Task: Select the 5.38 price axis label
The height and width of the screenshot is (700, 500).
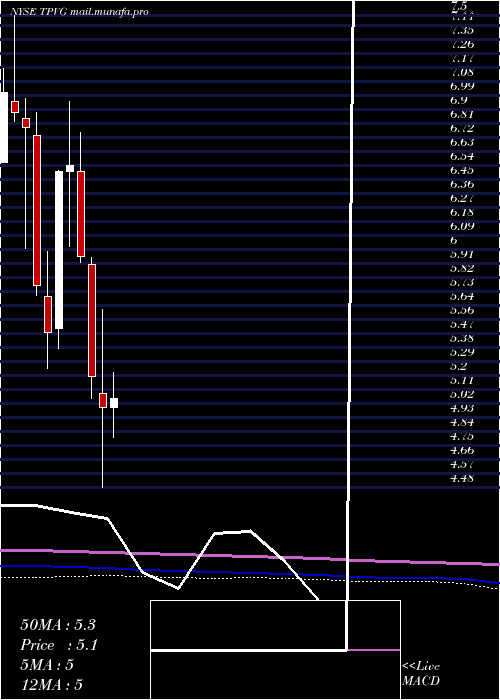Action: coord(462,338)
